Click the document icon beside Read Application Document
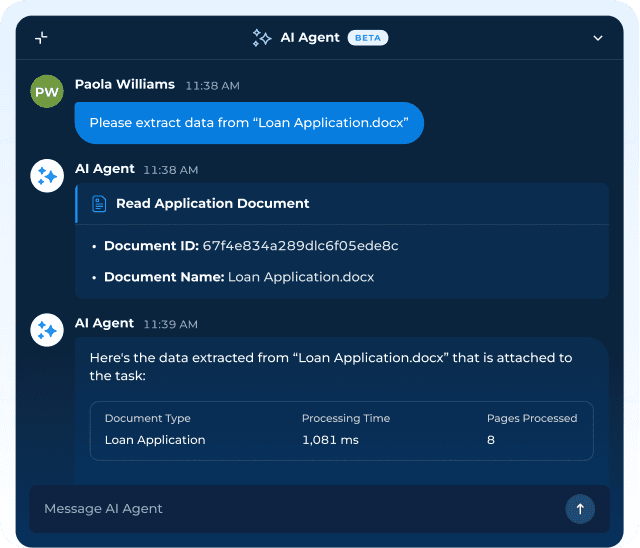Image resolution: width=640 pixels, height=548 pixels. click(x=99, y=204)
